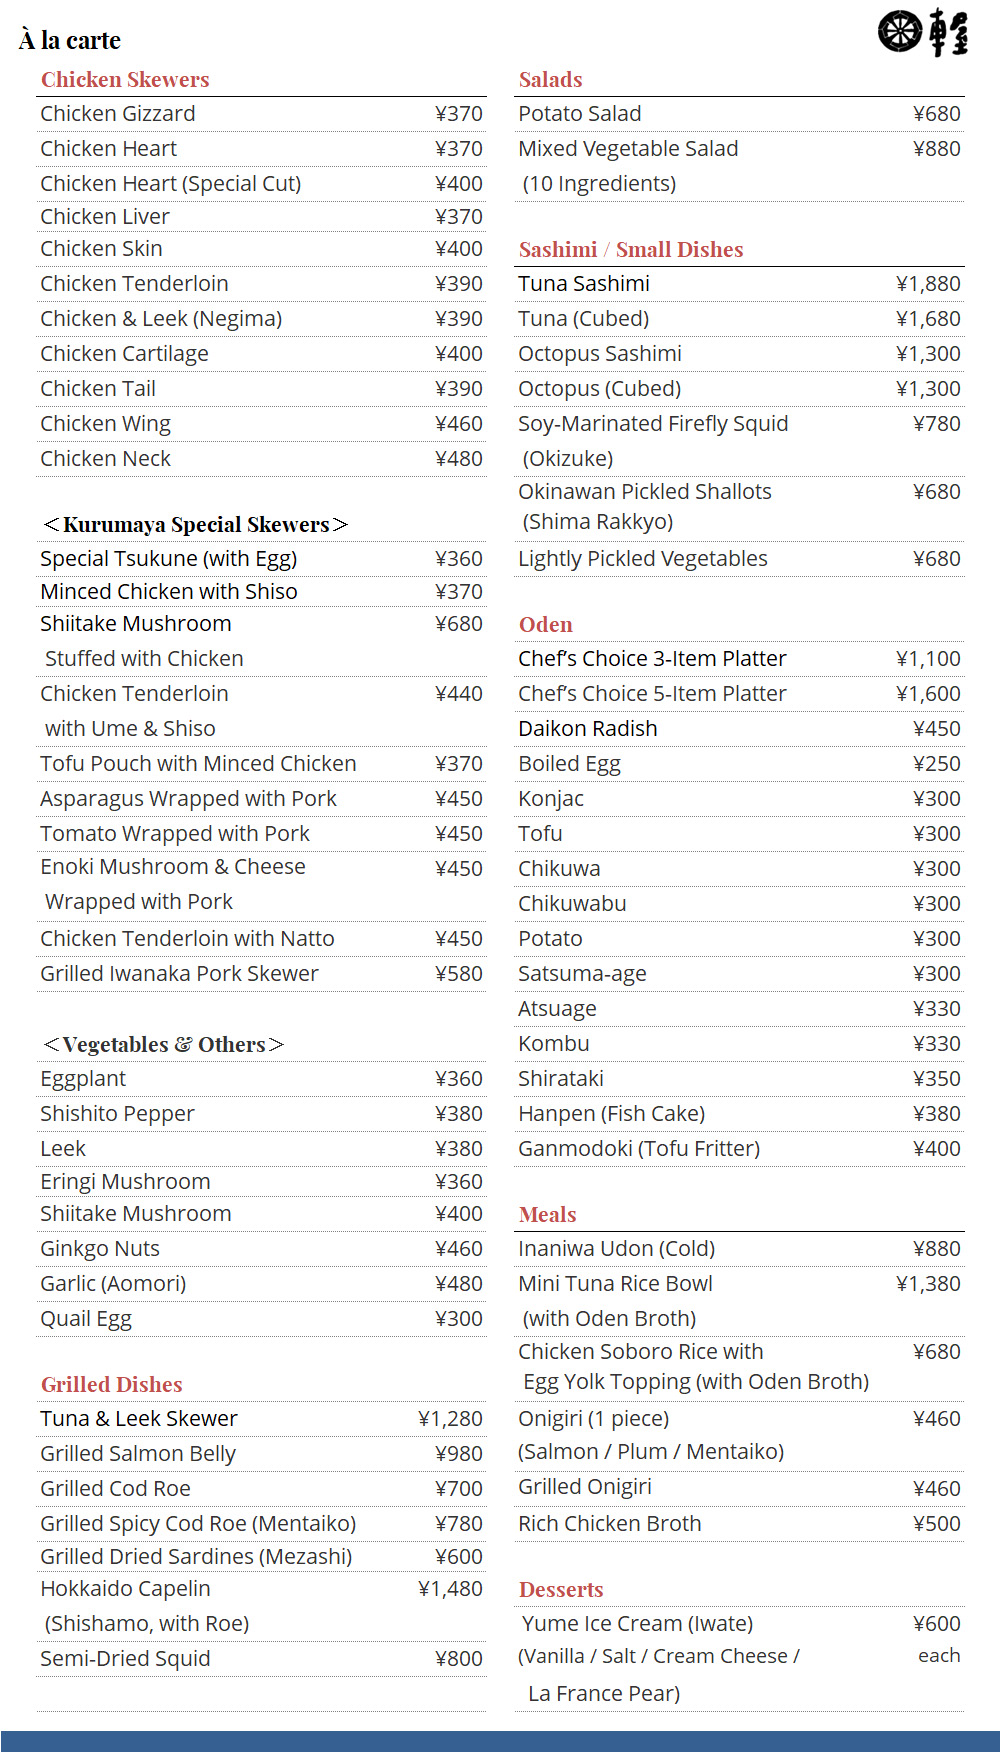Viewport: 1000px width, 1752px height.
Task: Select Mixed Vegetable Salad item
Action: [739, 166]
